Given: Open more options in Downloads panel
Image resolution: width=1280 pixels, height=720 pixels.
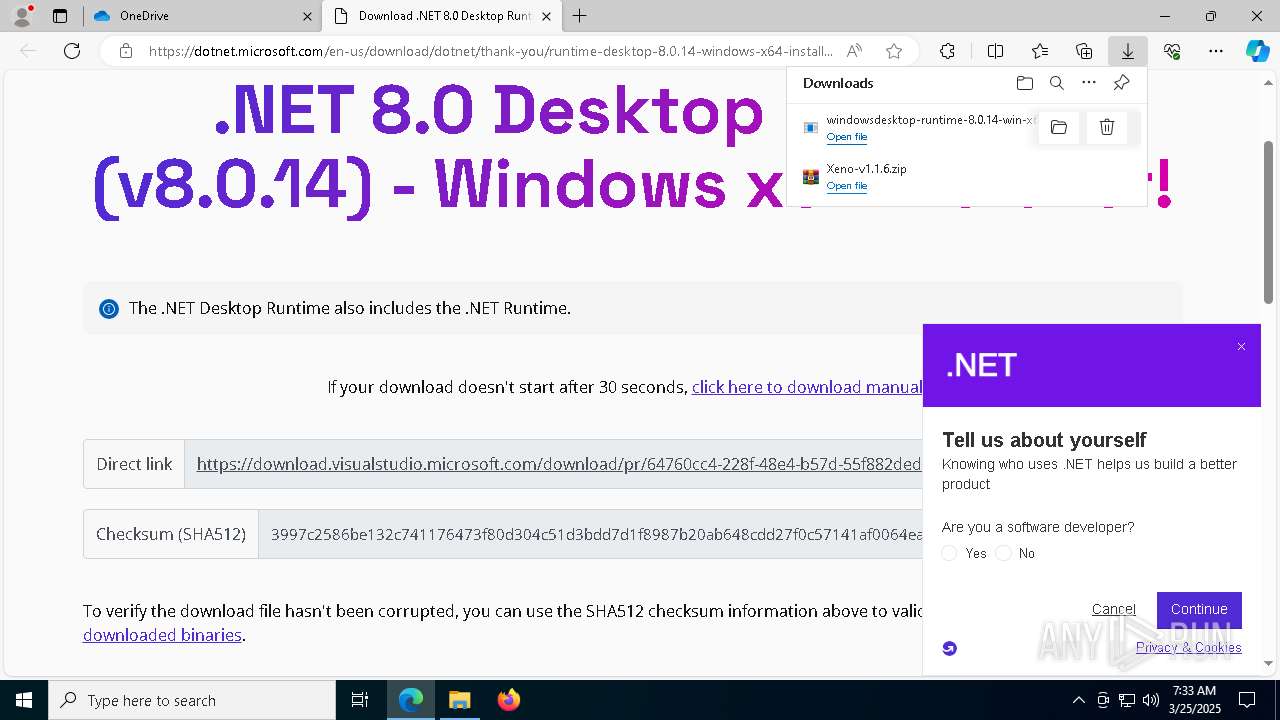Looking at the screenshot, I should pyautogui.click(x=1089, y=83).
